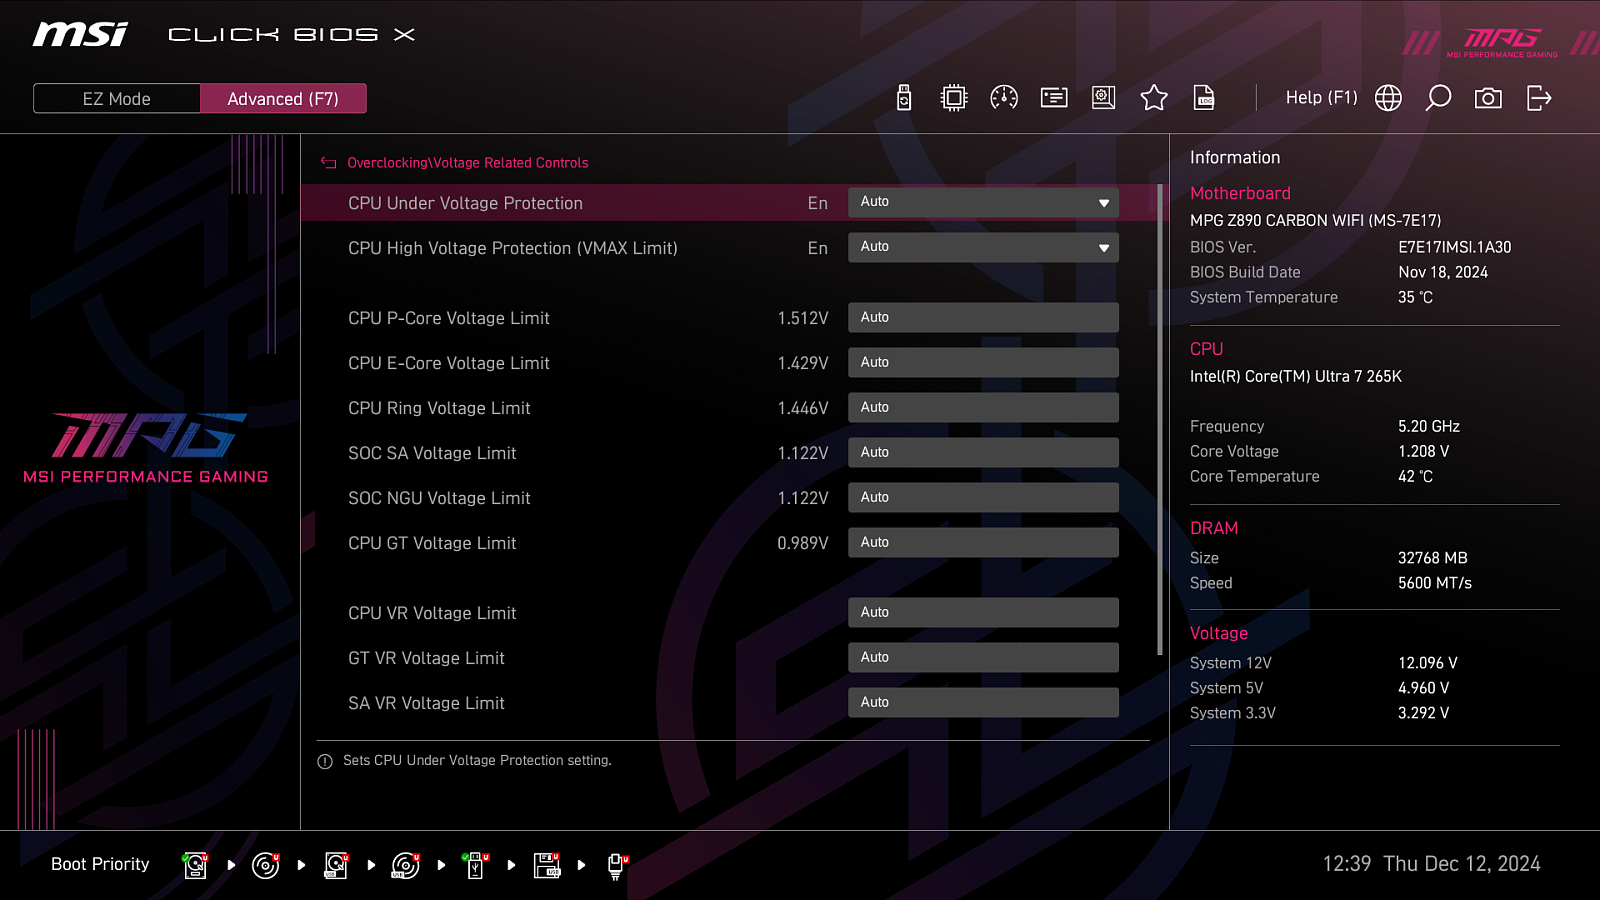Viewport: 1600px width, 900px height.
Task: Select USB key boot device icon
Action: pos(476,865)
